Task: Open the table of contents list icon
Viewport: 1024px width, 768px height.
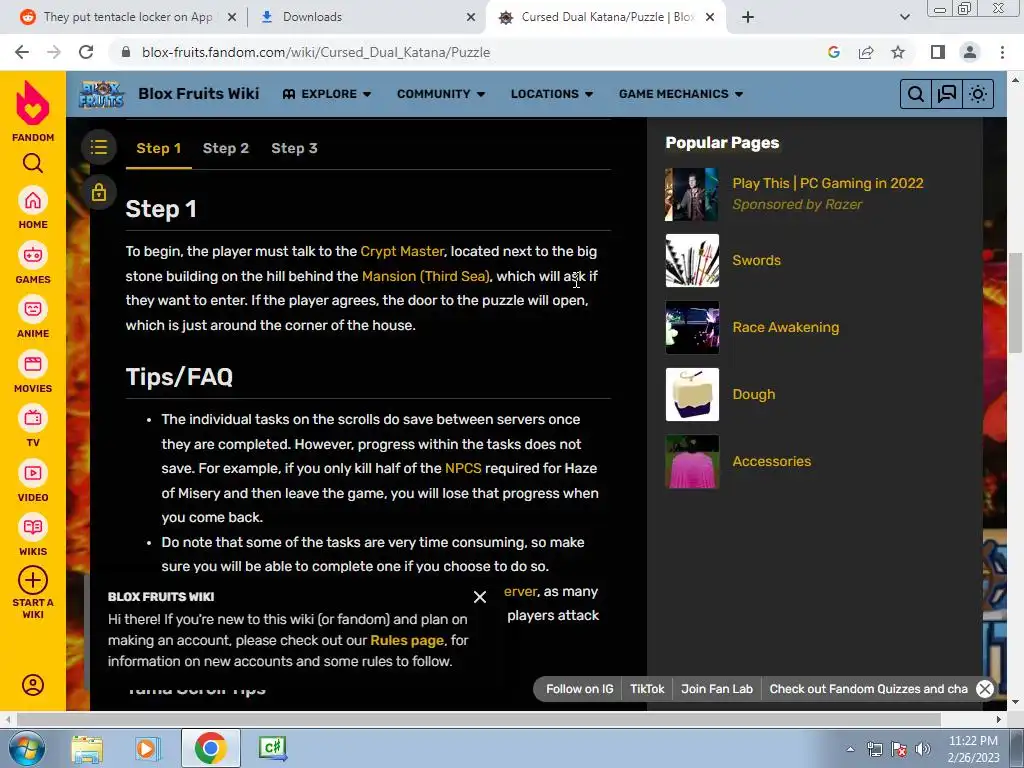Action: click(x=99, y=147)
